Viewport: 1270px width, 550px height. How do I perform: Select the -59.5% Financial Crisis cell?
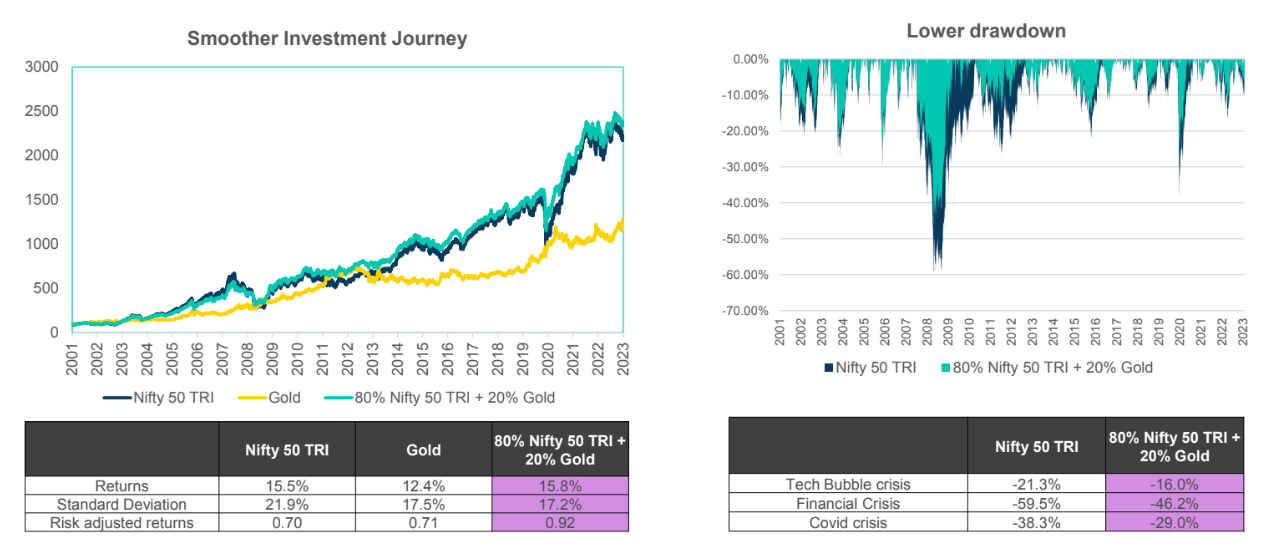coord(1037,503)
